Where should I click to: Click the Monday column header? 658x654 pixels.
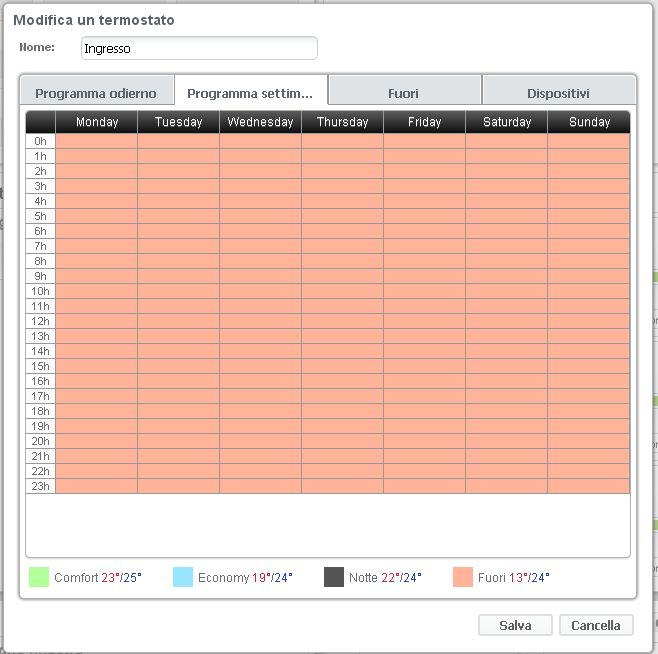coord(97,122)
